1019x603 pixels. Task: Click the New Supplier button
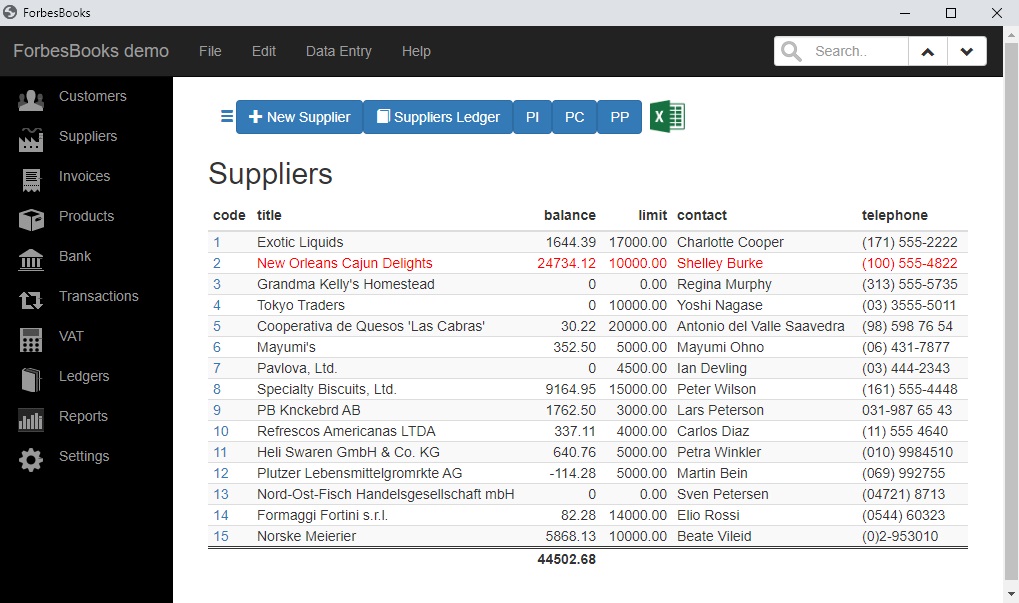pyautogui.click(x=299, y=117)
